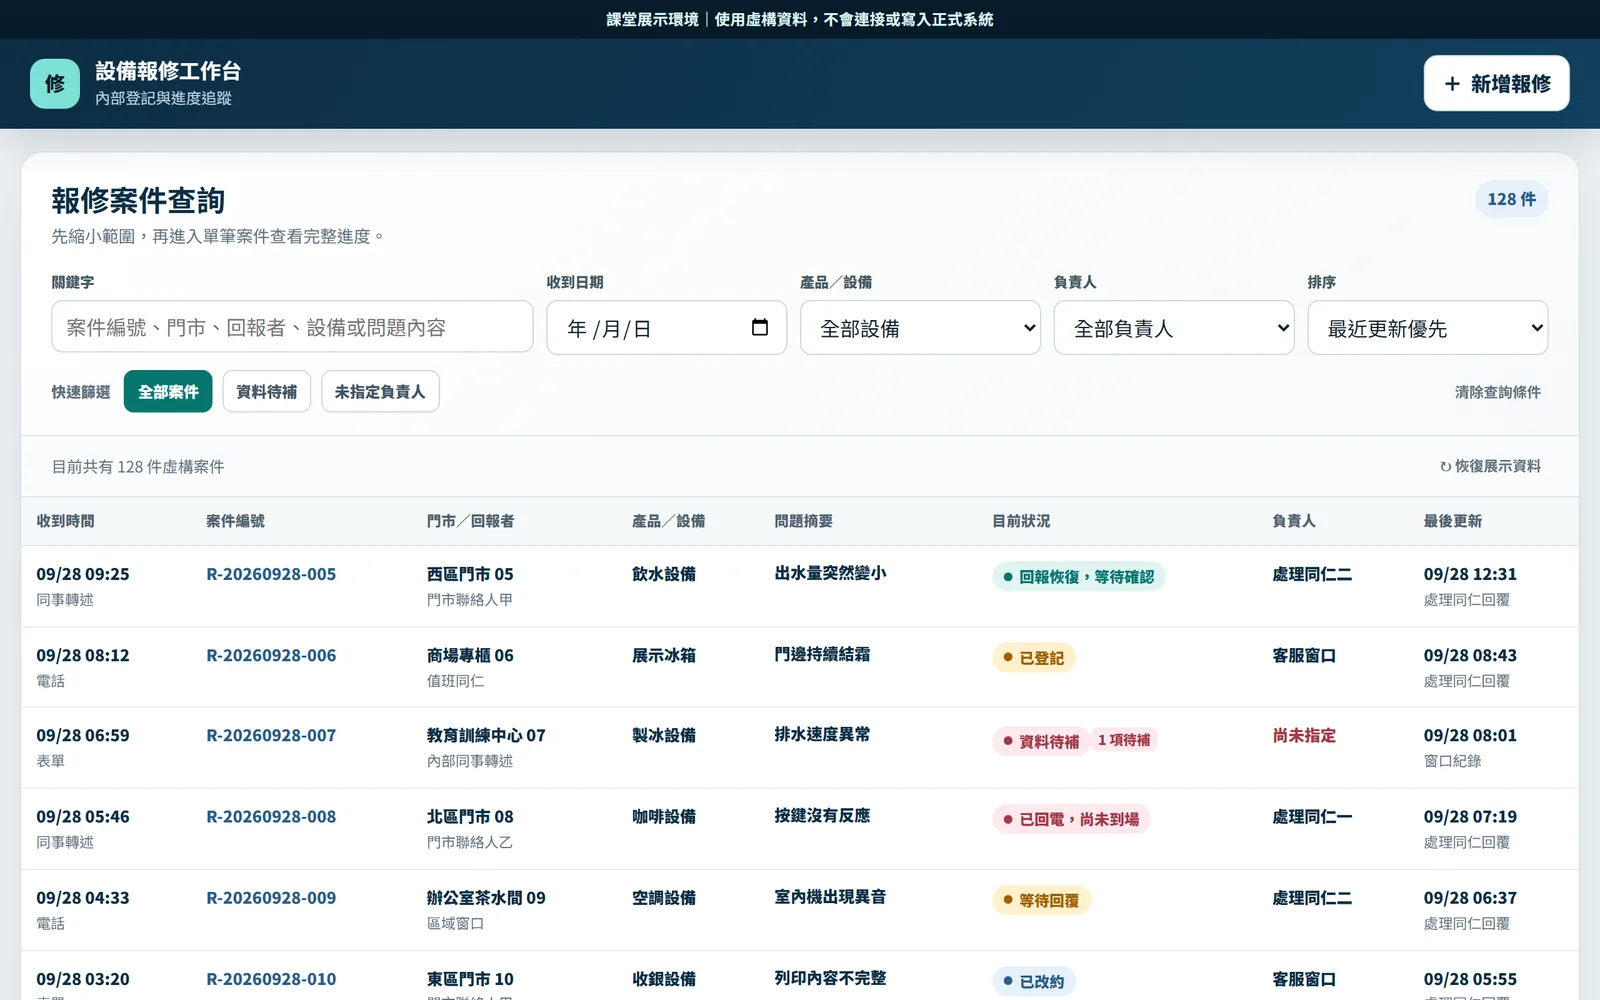Click the 資料待補 status badge in row 007

(1041, 741)
